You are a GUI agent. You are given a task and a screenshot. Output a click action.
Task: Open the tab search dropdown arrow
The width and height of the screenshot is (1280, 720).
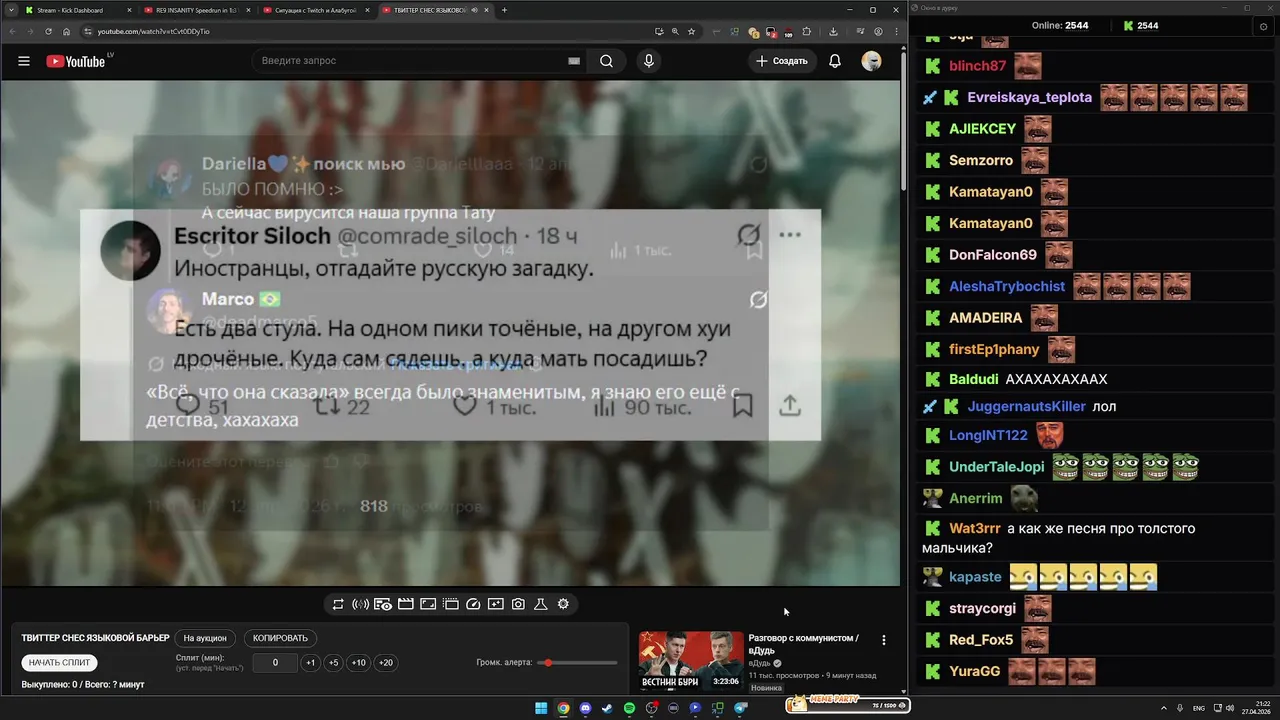point(9,10)
